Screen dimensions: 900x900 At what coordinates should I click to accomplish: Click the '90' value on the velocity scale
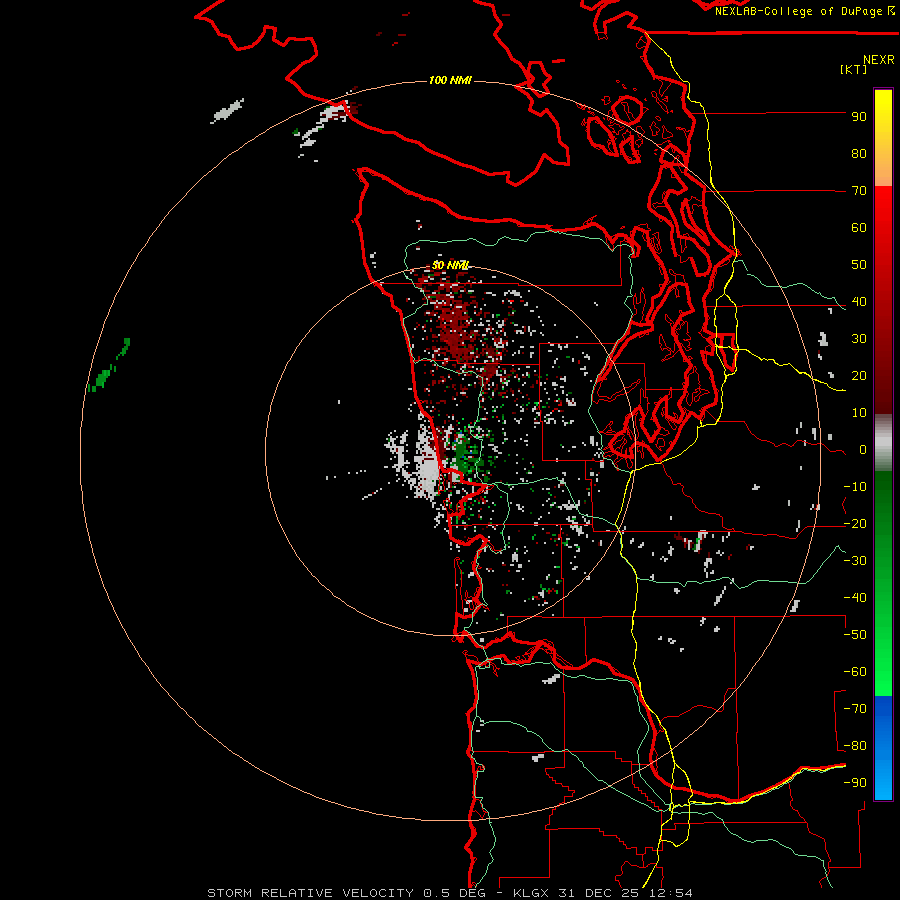click(x=859, y=117)
